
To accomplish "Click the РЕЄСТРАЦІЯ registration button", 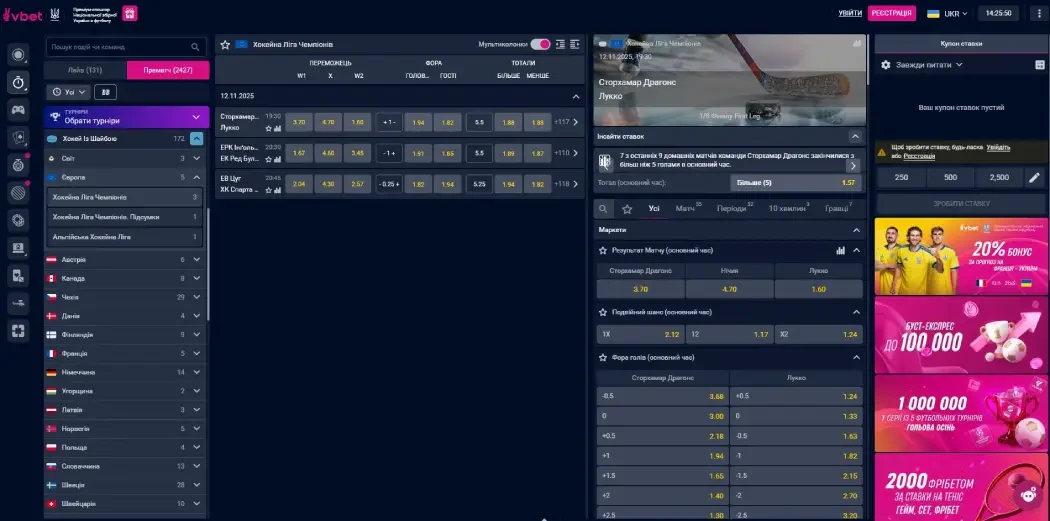I will (891, 13).
